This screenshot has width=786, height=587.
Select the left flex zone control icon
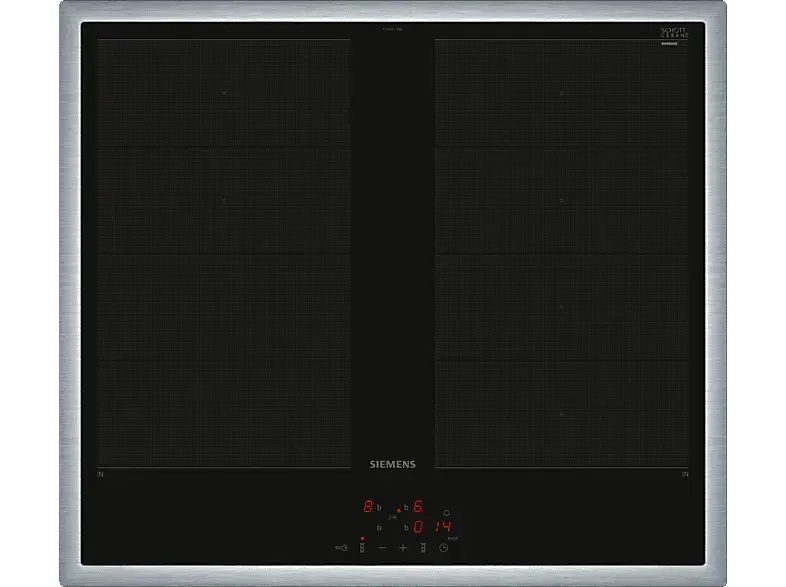pyautogui.click(x=362, y=547)
